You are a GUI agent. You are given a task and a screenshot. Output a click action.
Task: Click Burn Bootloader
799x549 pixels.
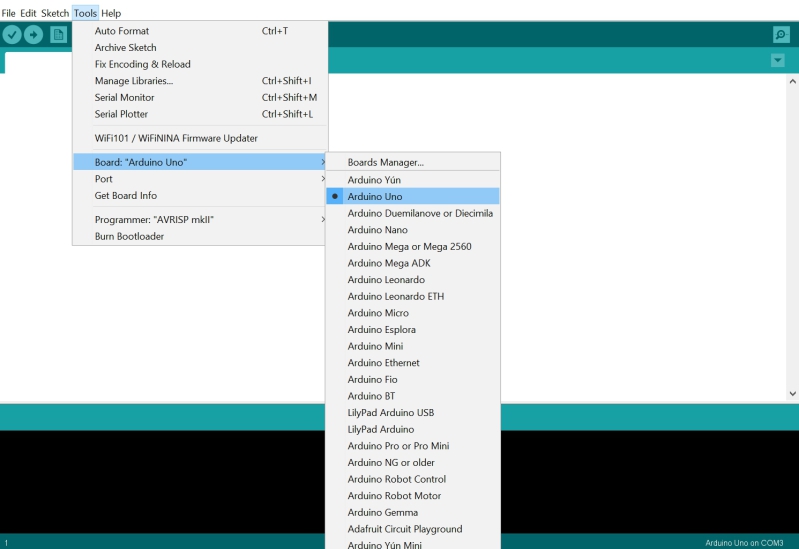tap(129, 237)
